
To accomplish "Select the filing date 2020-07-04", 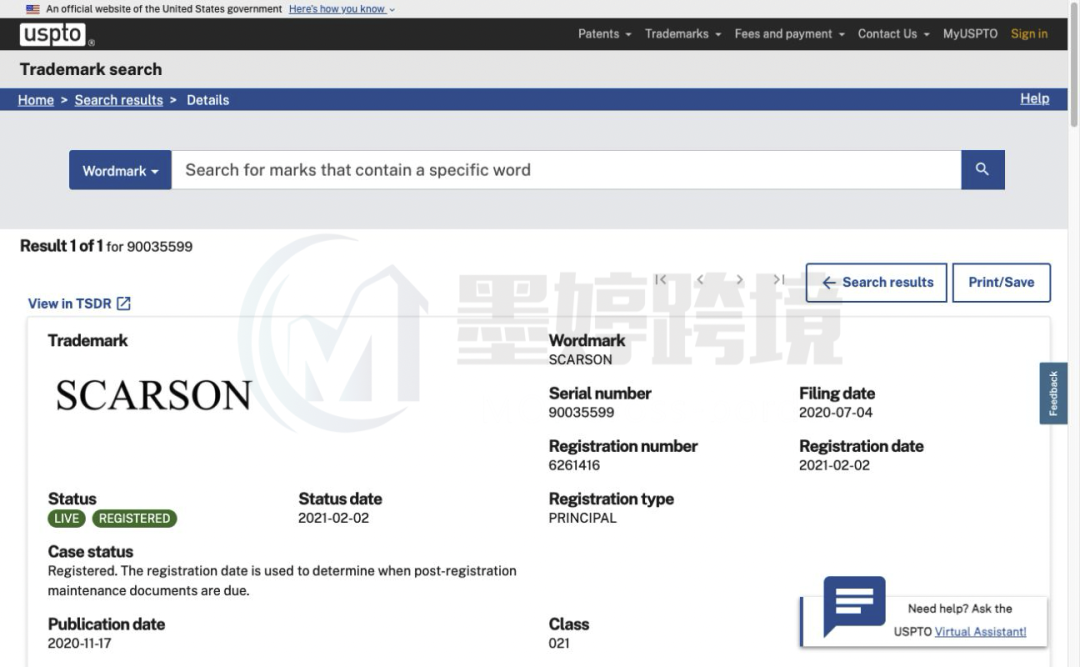I will coord(835,412).
